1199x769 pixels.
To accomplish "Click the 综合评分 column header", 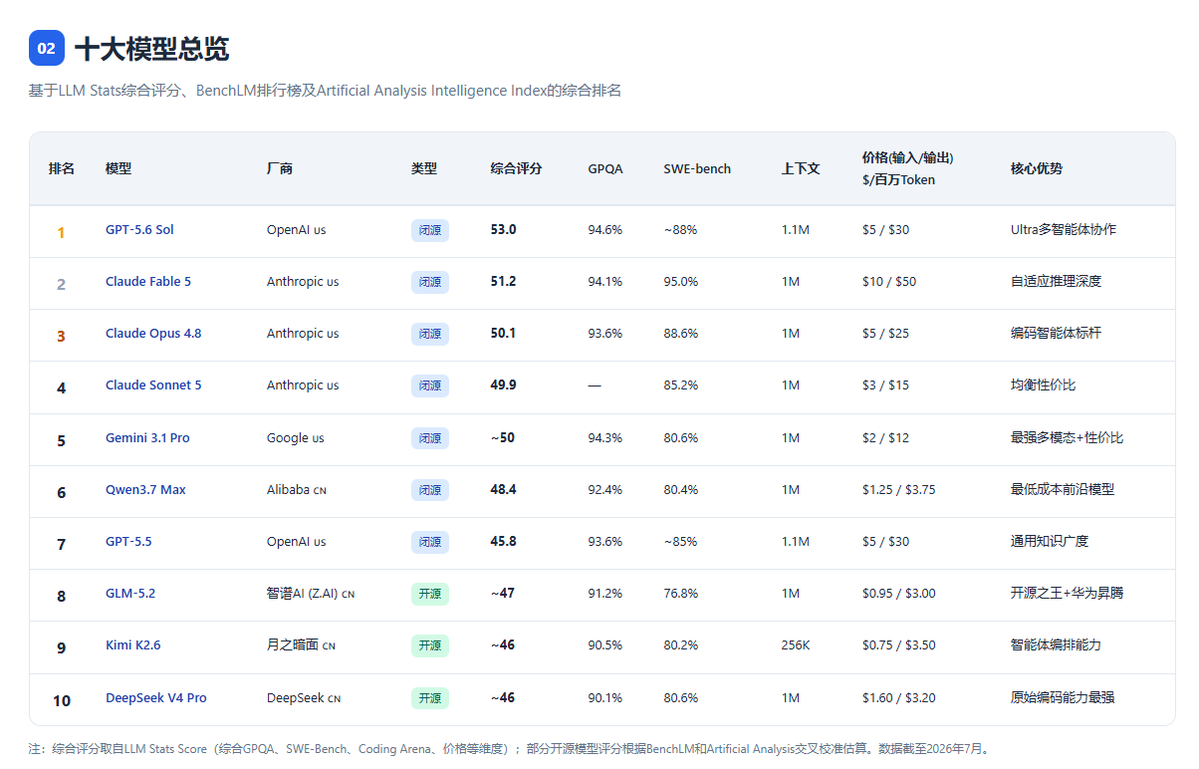I will [x=516, y=168].
